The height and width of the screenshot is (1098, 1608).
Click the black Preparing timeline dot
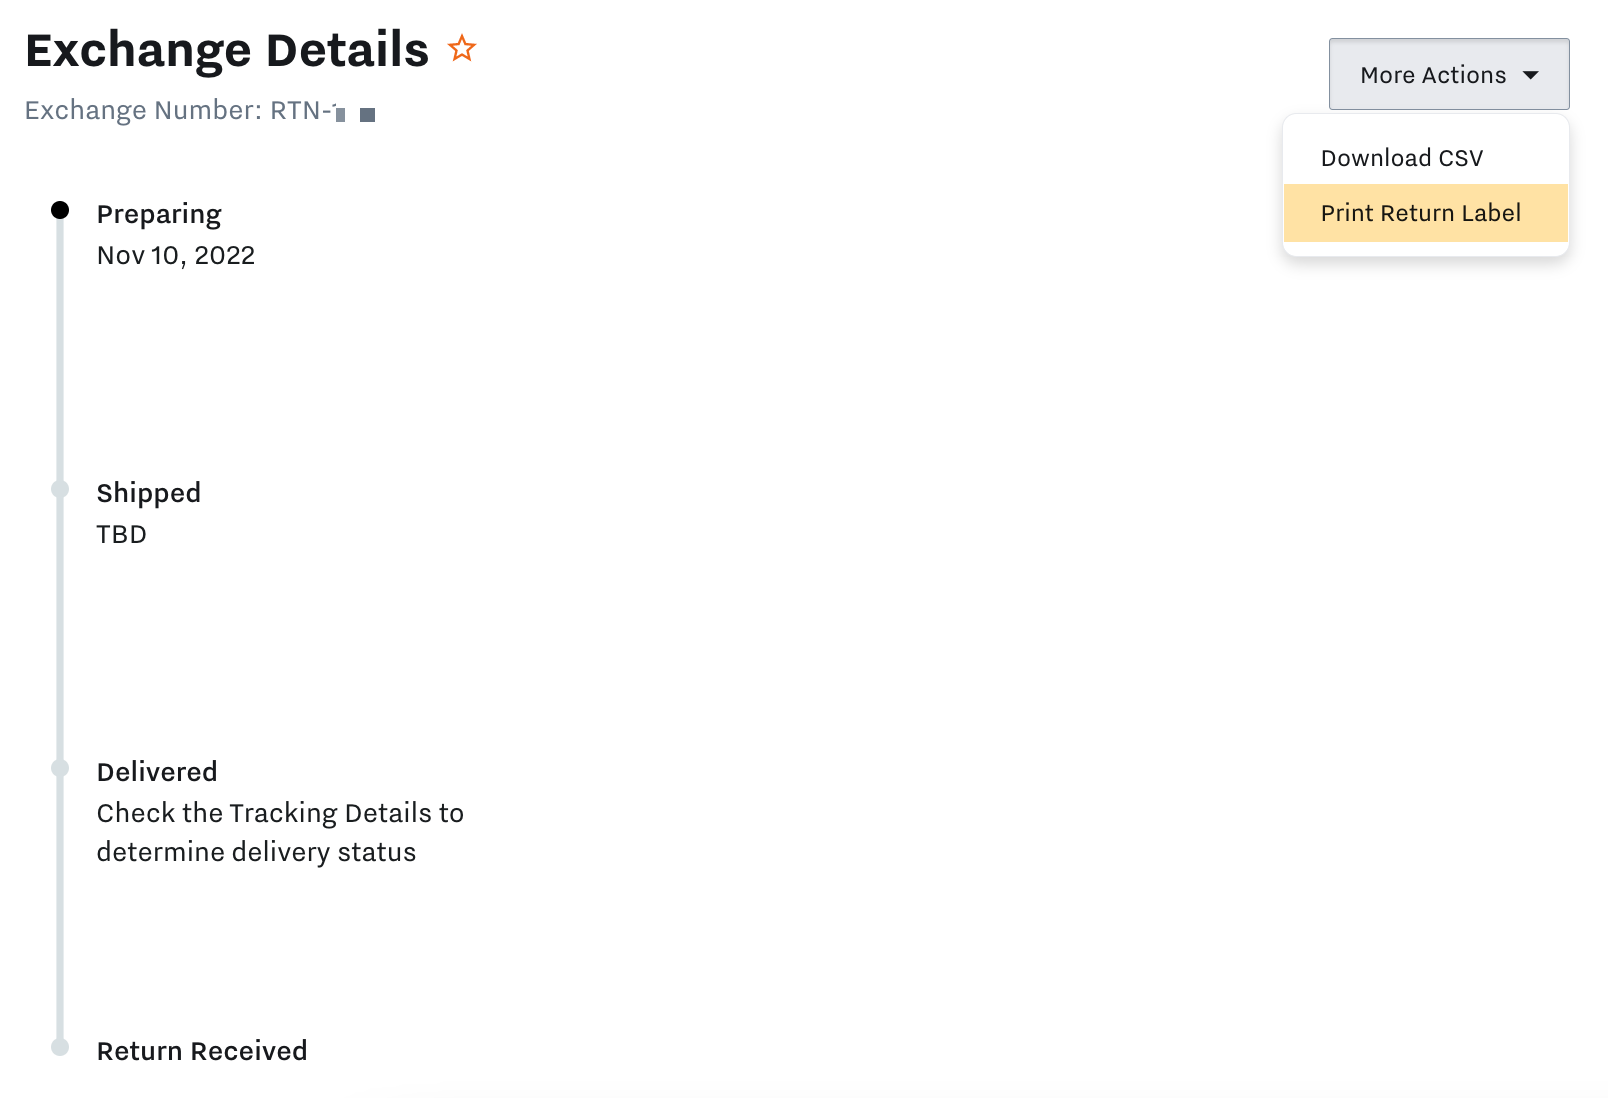tap(60, 210)
